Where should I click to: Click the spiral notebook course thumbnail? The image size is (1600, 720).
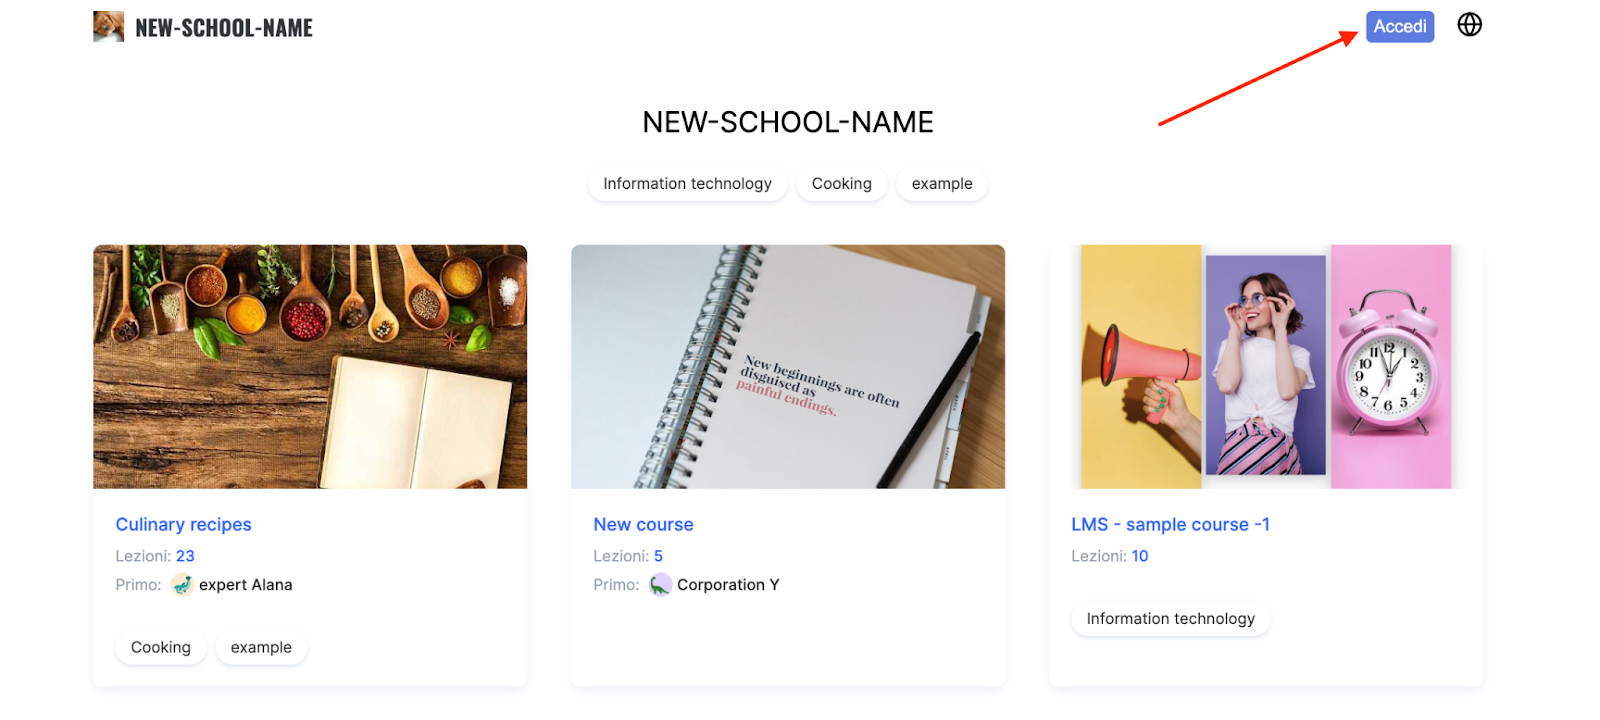tap(788, 367)
